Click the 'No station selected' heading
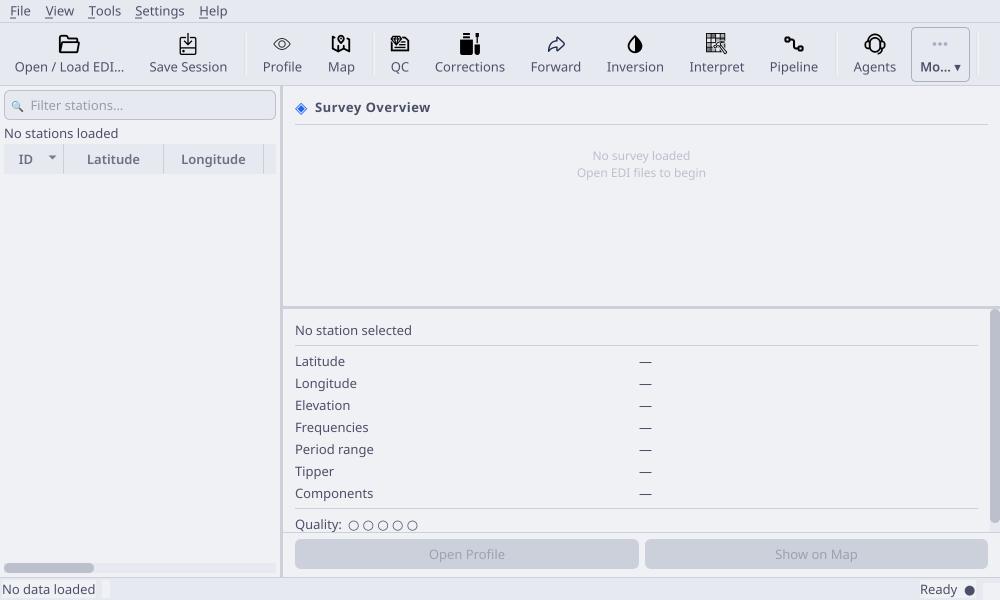 pyautogui.click(x=353, y=330)
